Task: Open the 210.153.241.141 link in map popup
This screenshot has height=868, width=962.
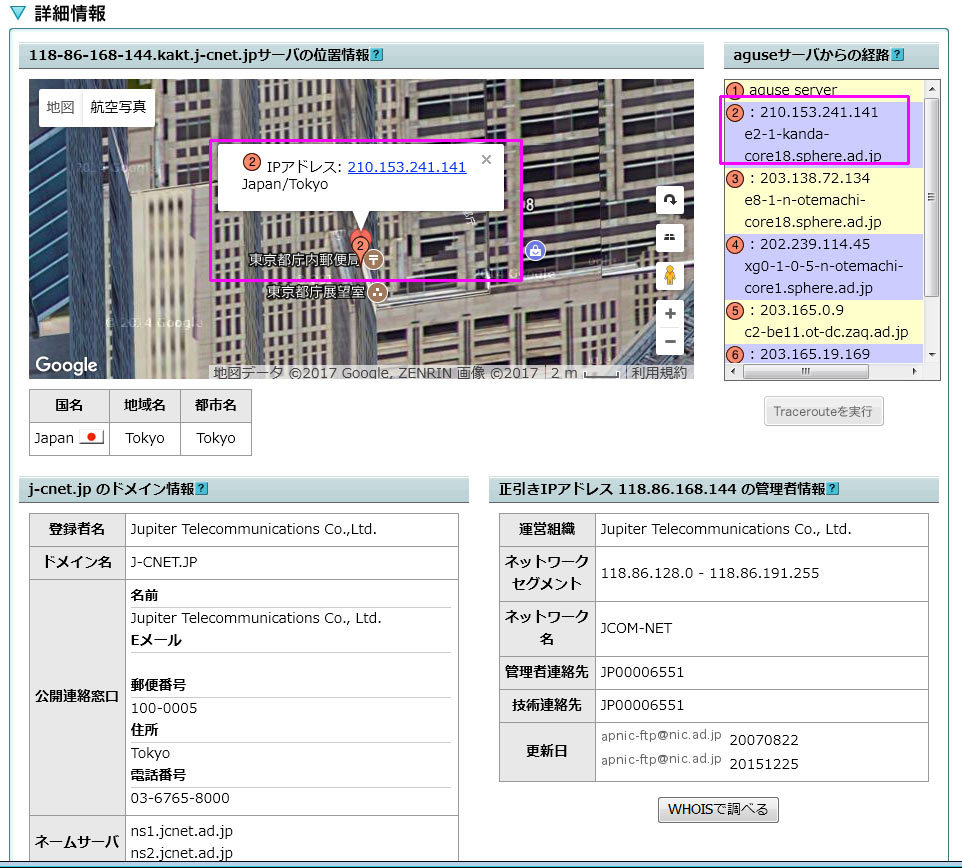Action: 407,167
